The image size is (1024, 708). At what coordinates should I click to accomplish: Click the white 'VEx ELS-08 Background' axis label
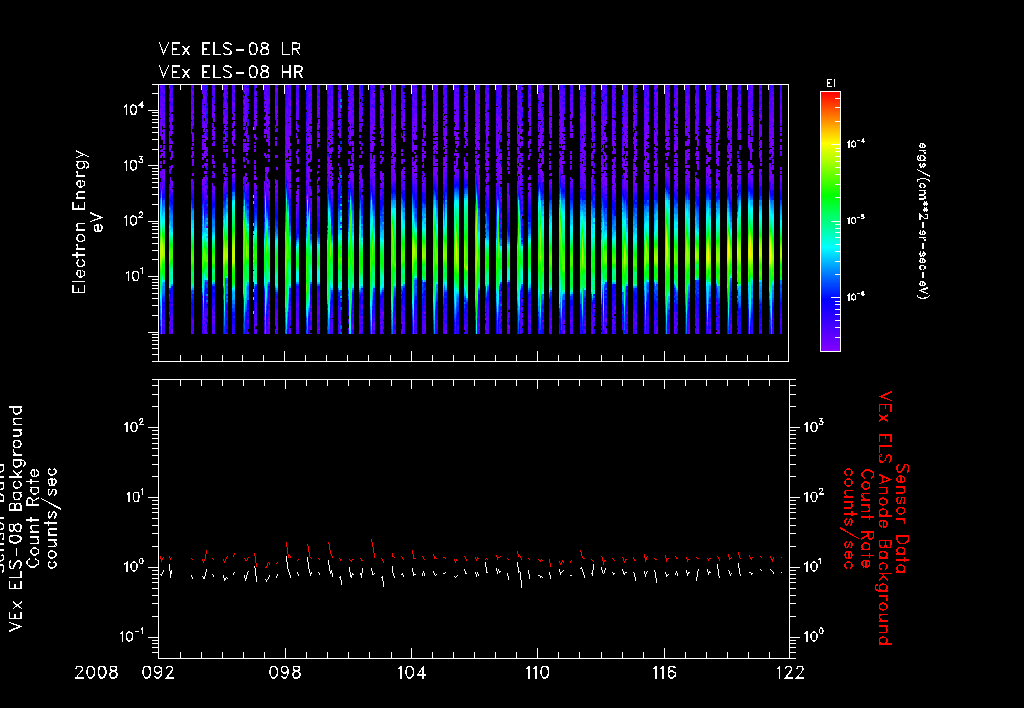point(16,518)
